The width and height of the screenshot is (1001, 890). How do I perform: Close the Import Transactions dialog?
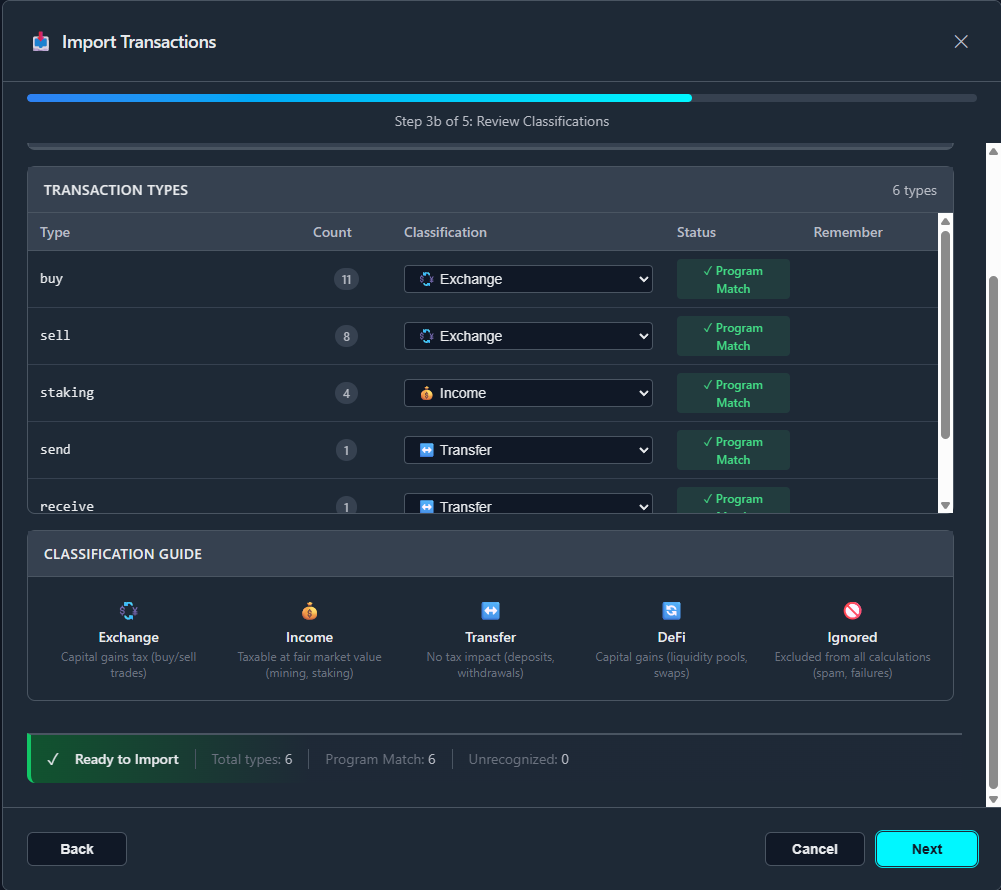(961, 42)
